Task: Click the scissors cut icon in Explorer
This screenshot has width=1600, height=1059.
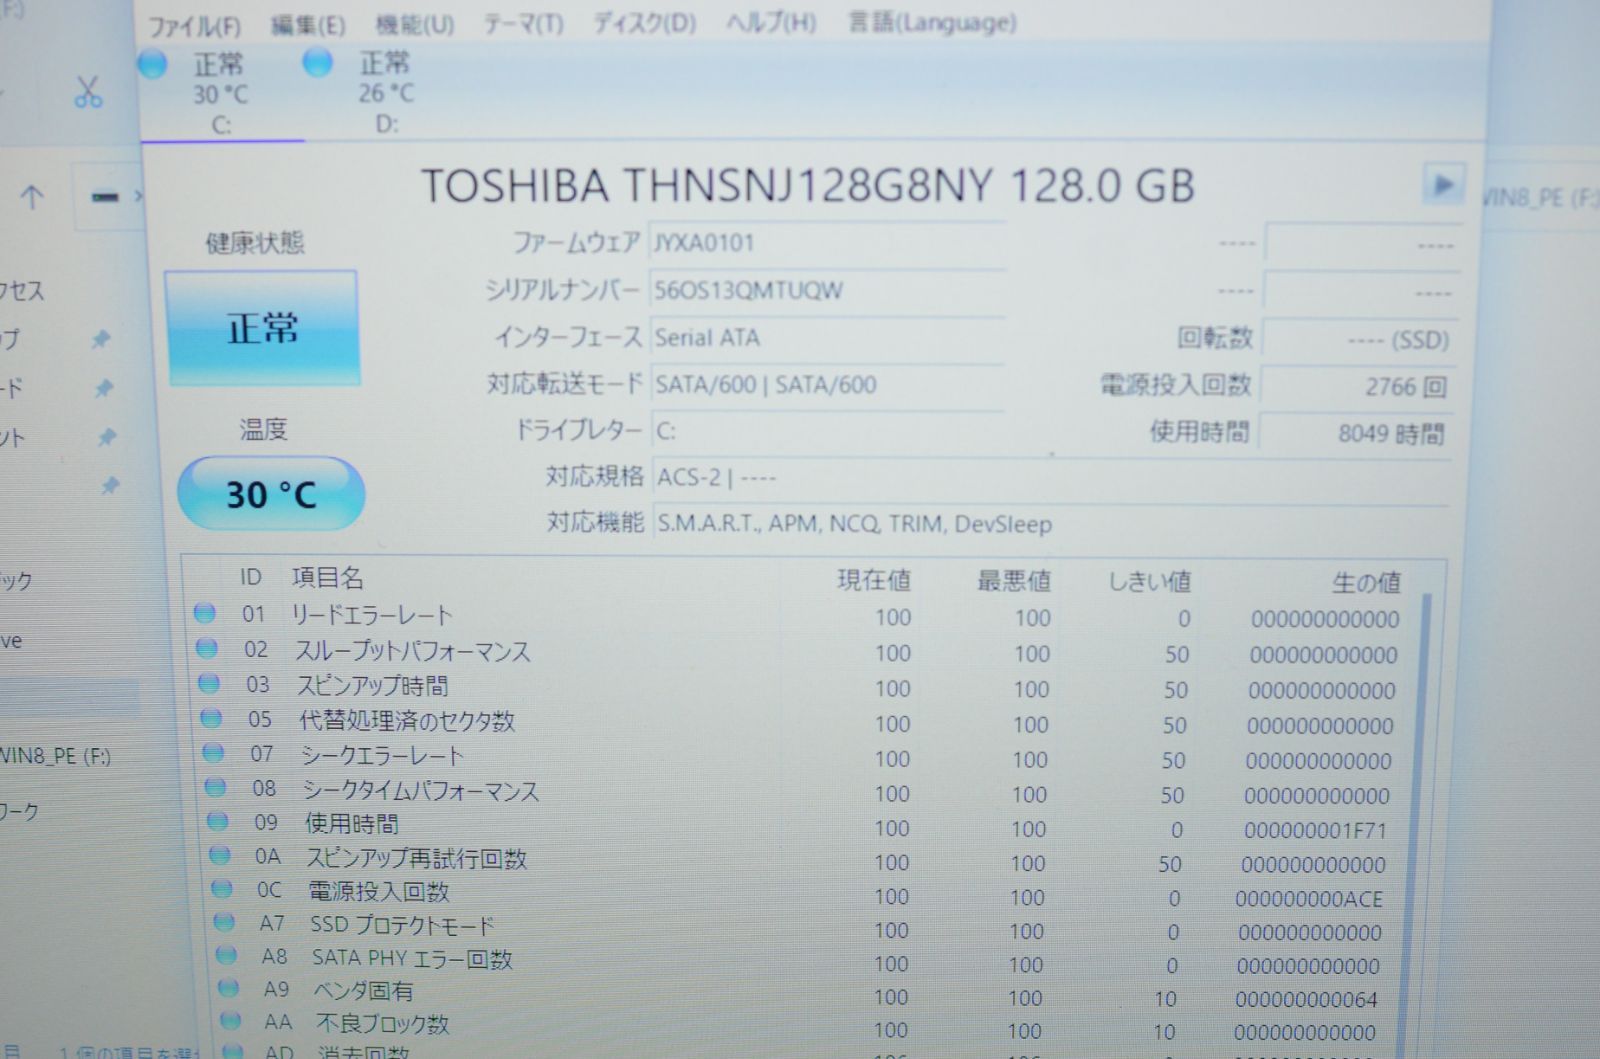Action: 88,92
